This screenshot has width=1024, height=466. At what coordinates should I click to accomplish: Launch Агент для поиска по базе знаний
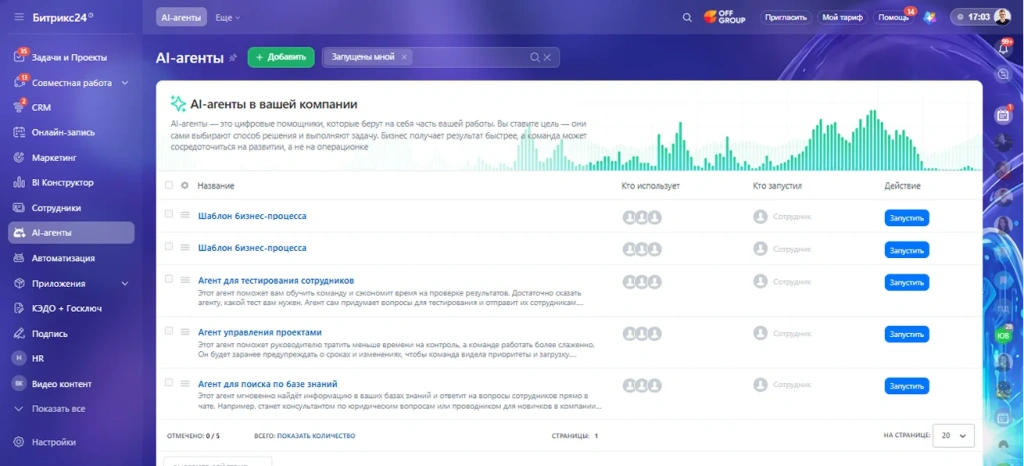906,386
